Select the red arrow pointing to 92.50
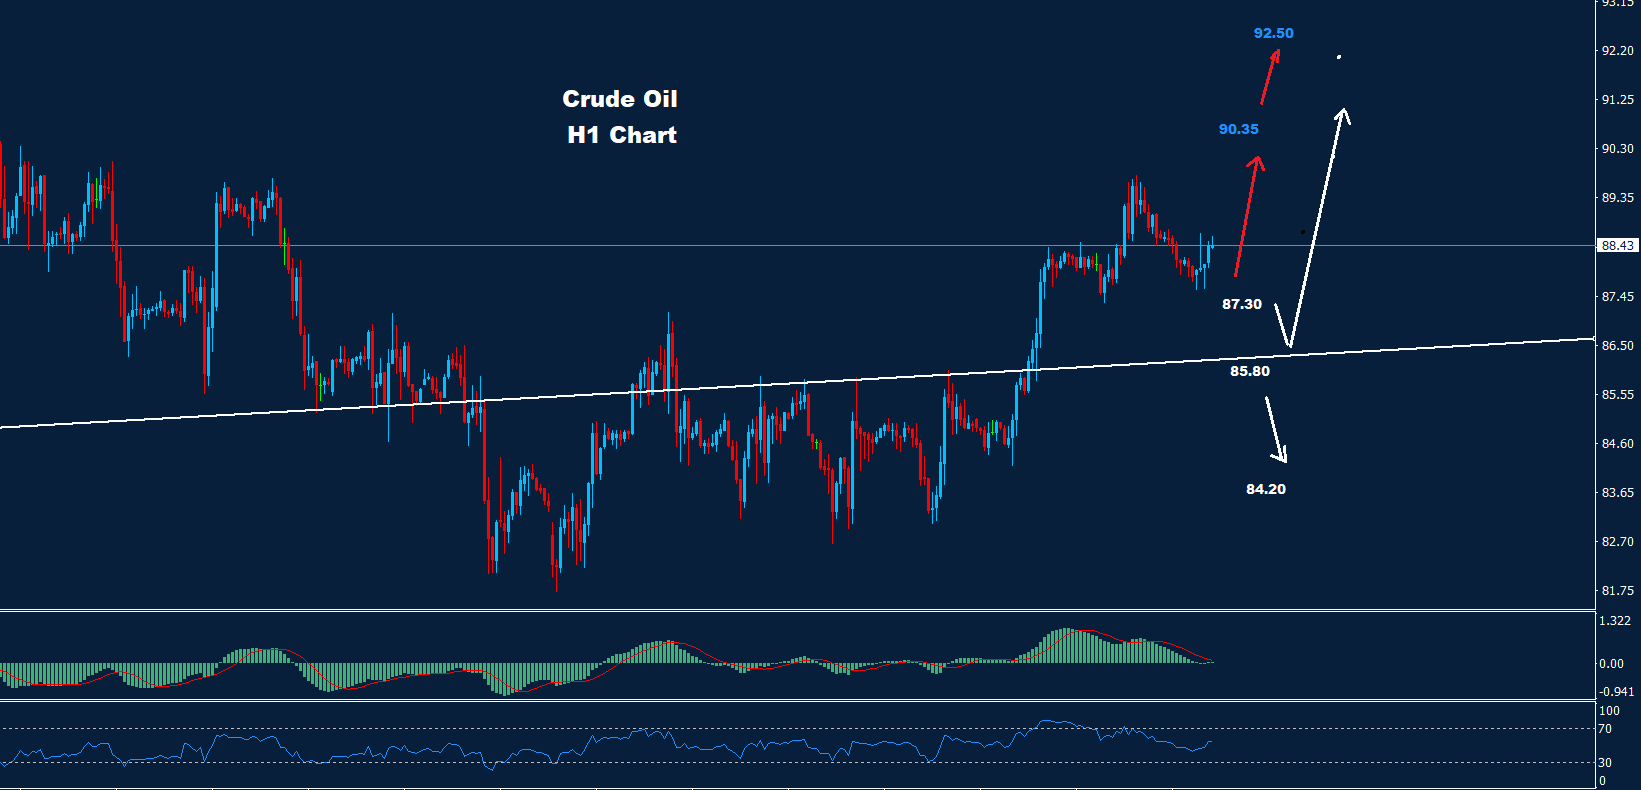 [x=1270, y=76]
